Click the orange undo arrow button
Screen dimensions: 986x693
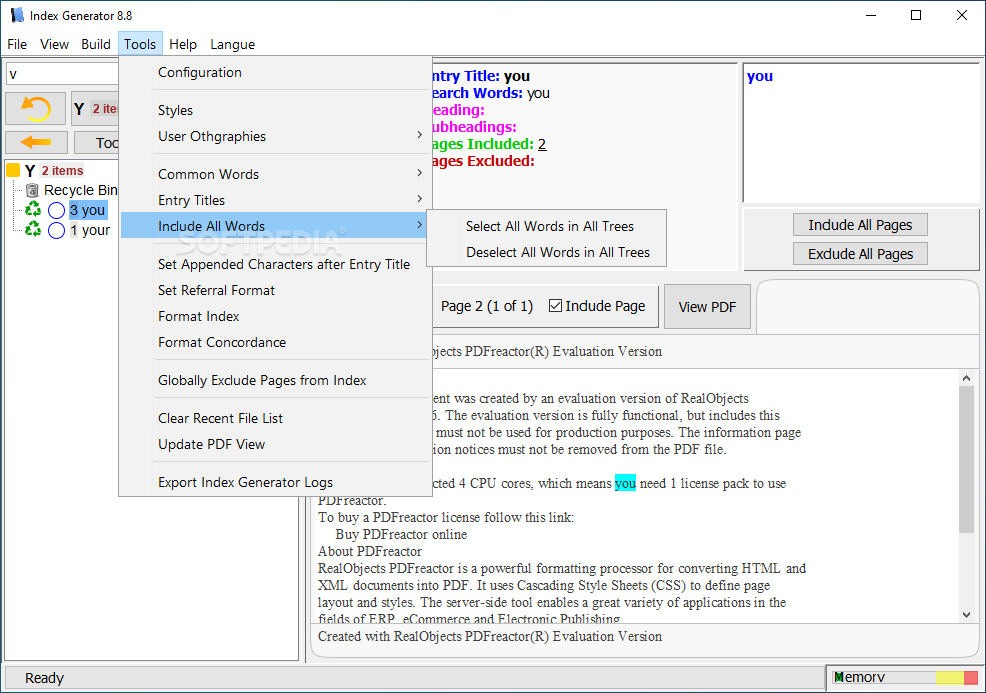[35, 109]
